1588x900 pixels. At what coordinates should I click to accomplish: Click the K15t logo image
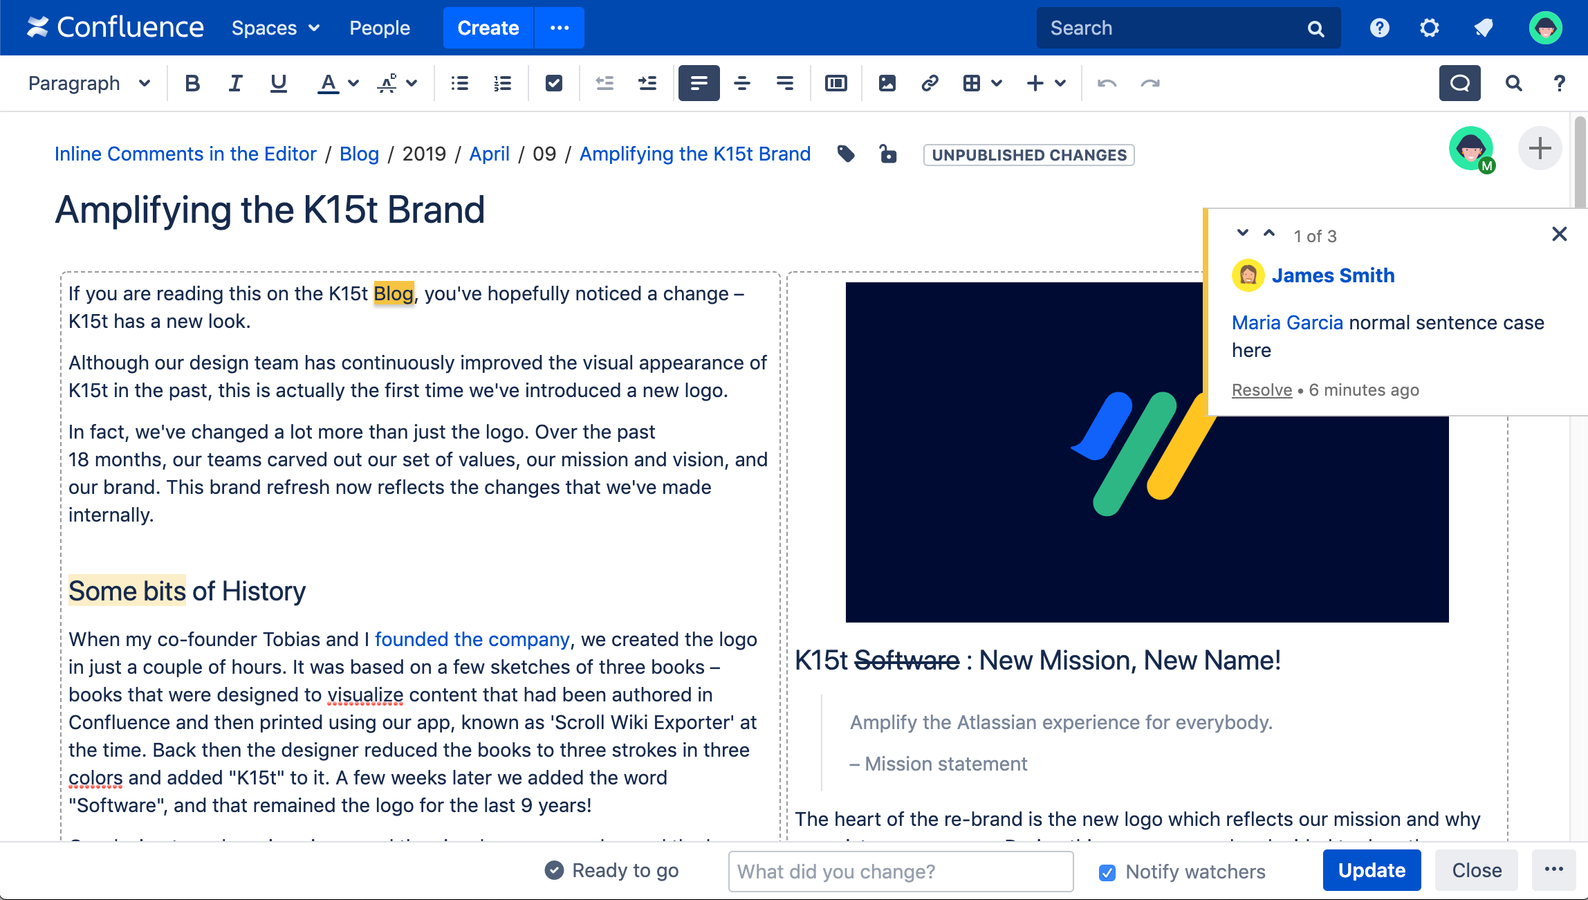coord(1147,452)
